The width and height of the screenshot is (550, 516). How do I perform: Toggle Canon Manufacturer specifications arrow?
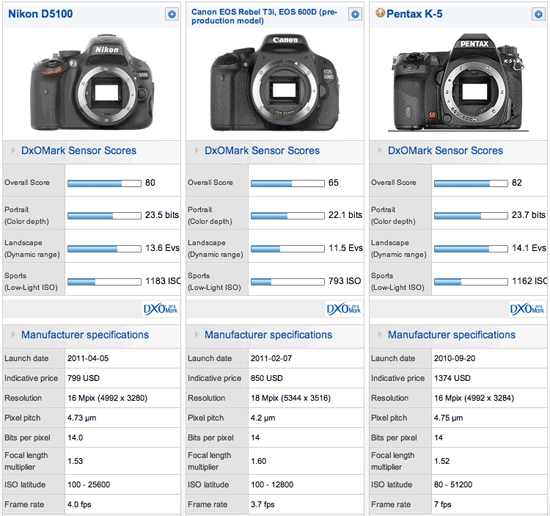[196, 335]
